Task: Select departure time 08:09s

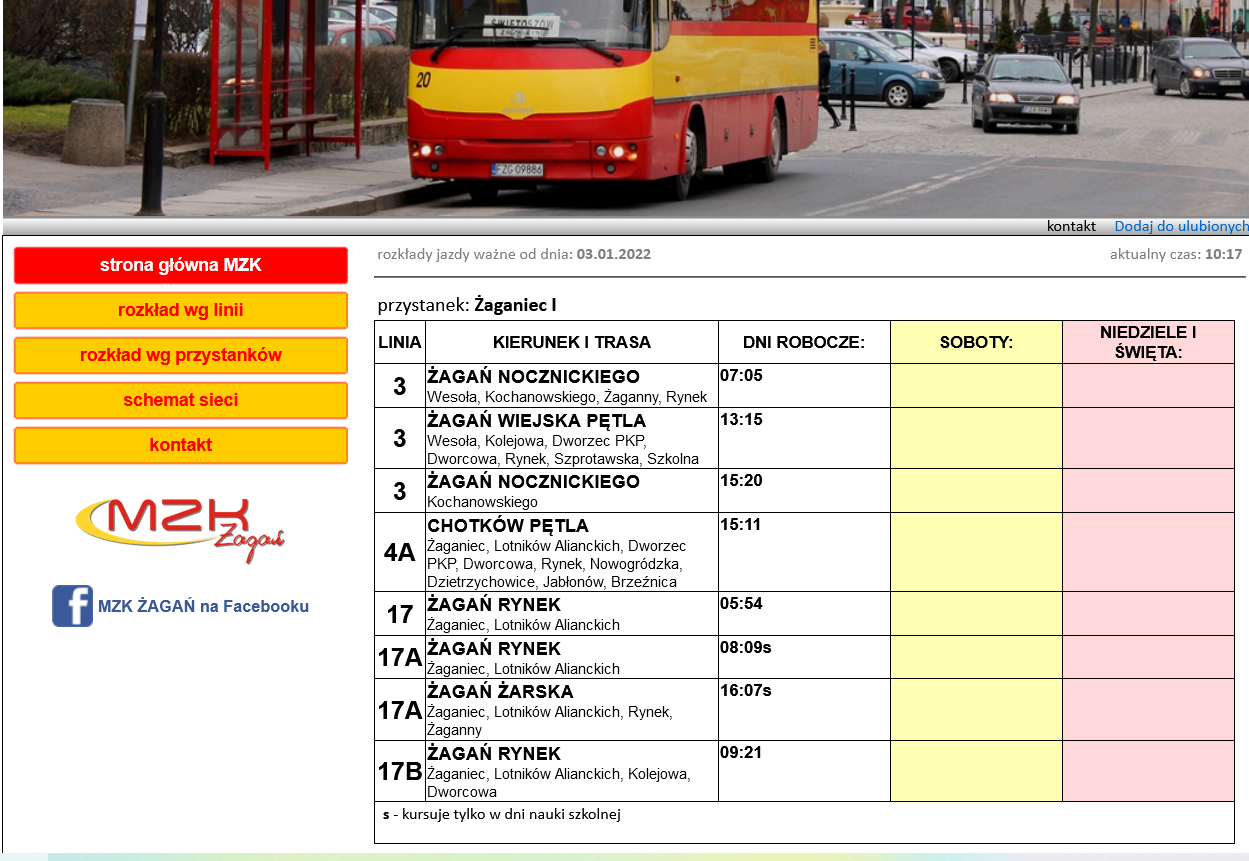Action: pyautogui.click(x=746, y=648)
